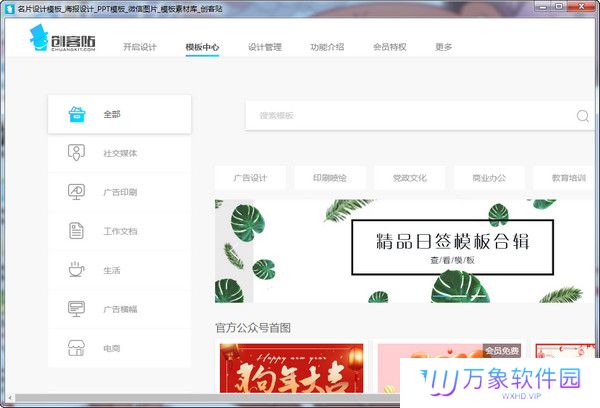Select 全部 text in sidebar
Image resolution: width=600 pixels, height=408 pixels.
112,114
